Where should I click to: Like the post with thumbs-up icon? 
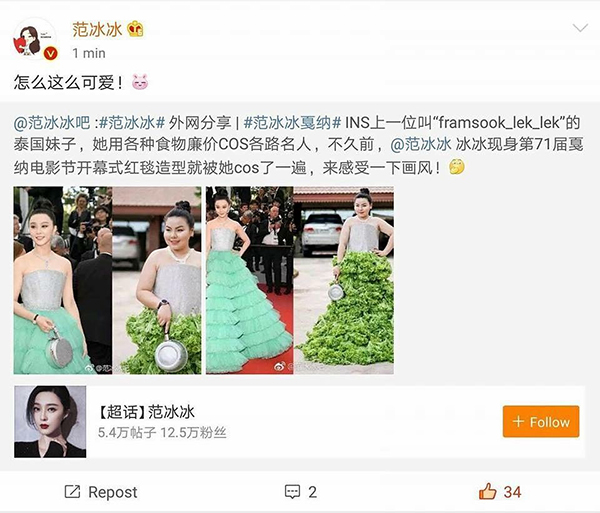click(487, 491)
